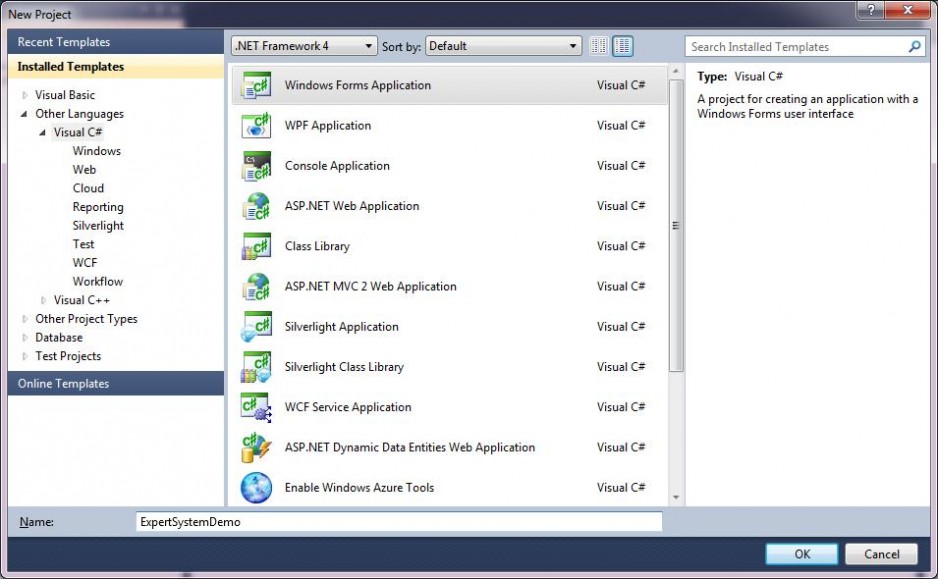This screenshot has height=579, width=938.
Task: Select the Reporting category
Action: click(x=98, y=207)
